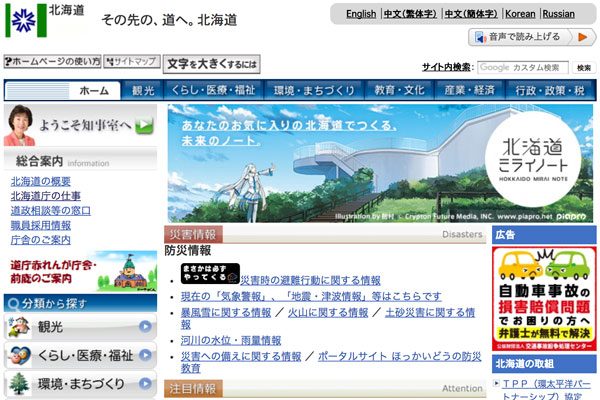600x400 pixels.
Task: Click the Hokkaido Mirai Note main banner
Action: coord(380,163)
